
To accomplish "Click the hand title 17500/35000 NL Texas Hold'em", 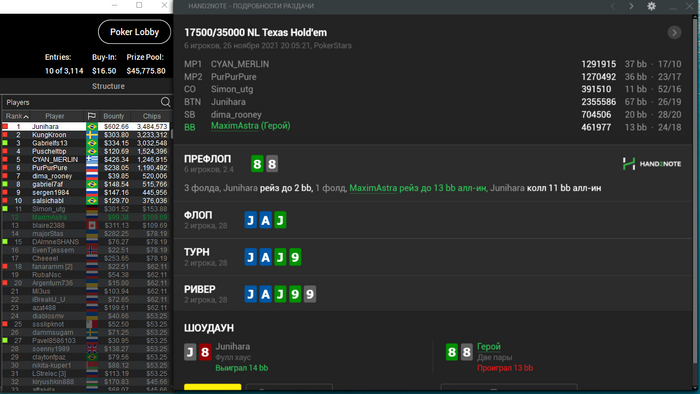I will (x=255, y=33).
